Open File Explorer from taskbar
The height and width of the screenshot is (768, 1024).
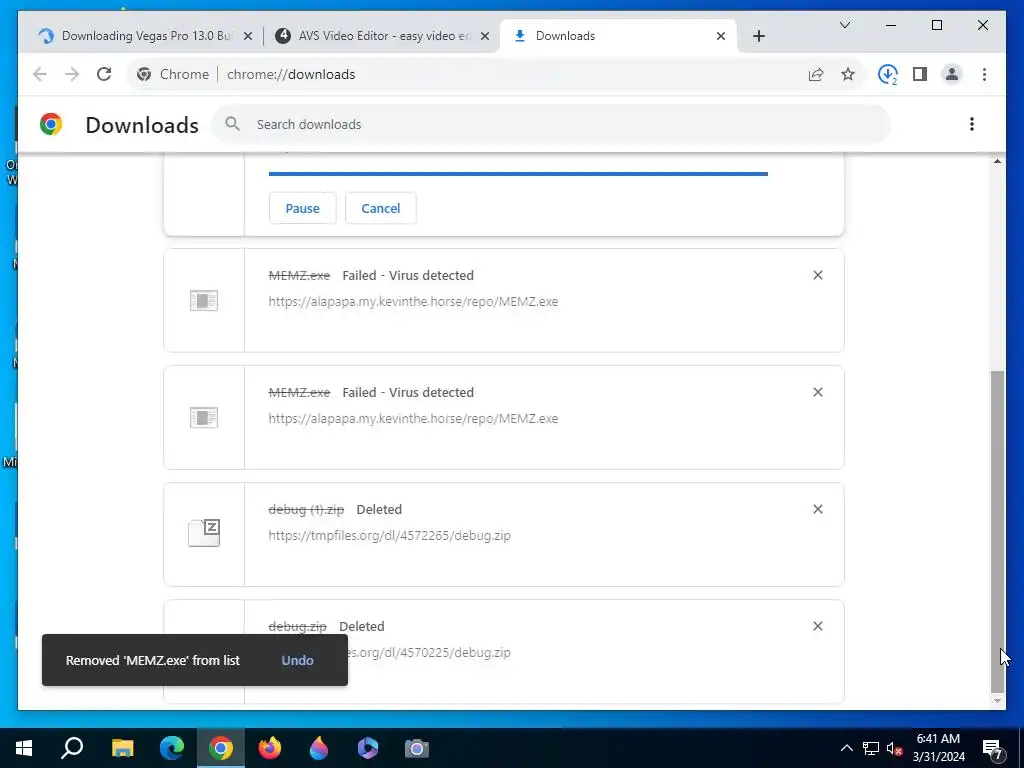(122, 748)
